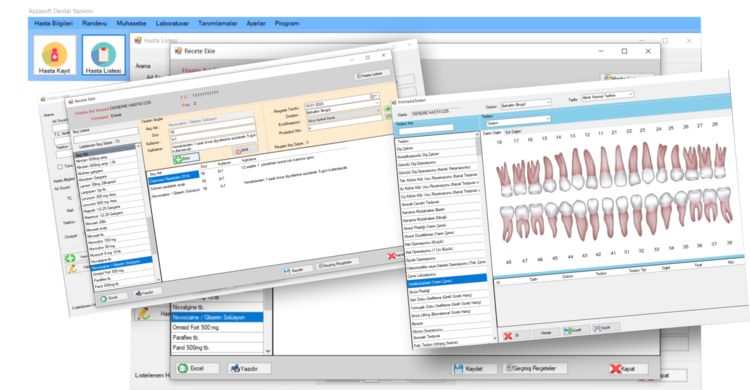Open the Reçete Tarihi date picker

375,97
